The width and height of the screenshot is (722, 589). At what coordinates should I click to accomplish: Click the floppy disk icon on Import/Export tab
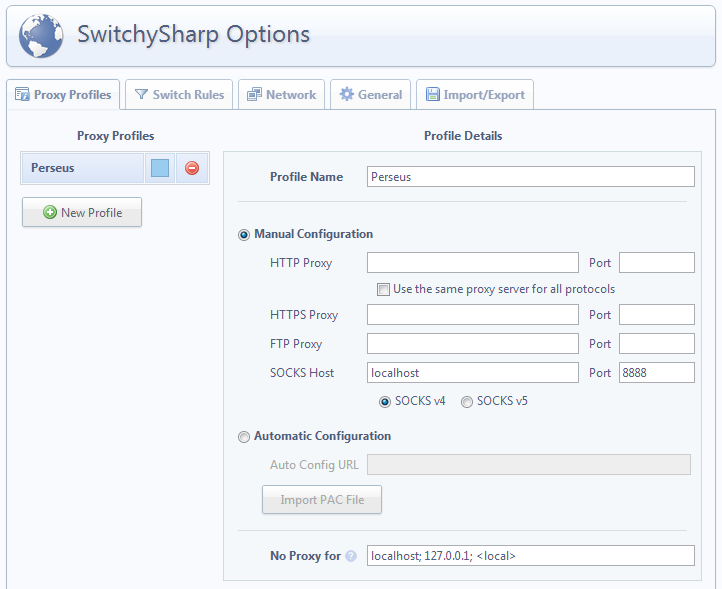coord(432,94)
